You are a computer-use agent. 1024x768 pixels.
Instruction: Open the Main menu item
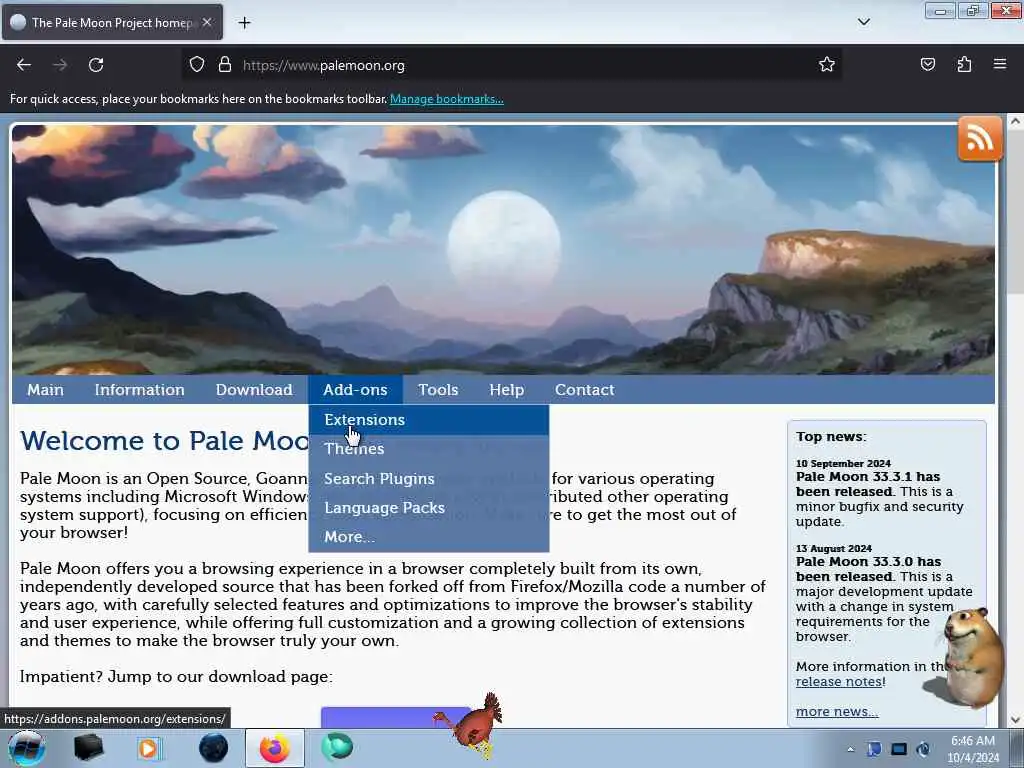45,390
